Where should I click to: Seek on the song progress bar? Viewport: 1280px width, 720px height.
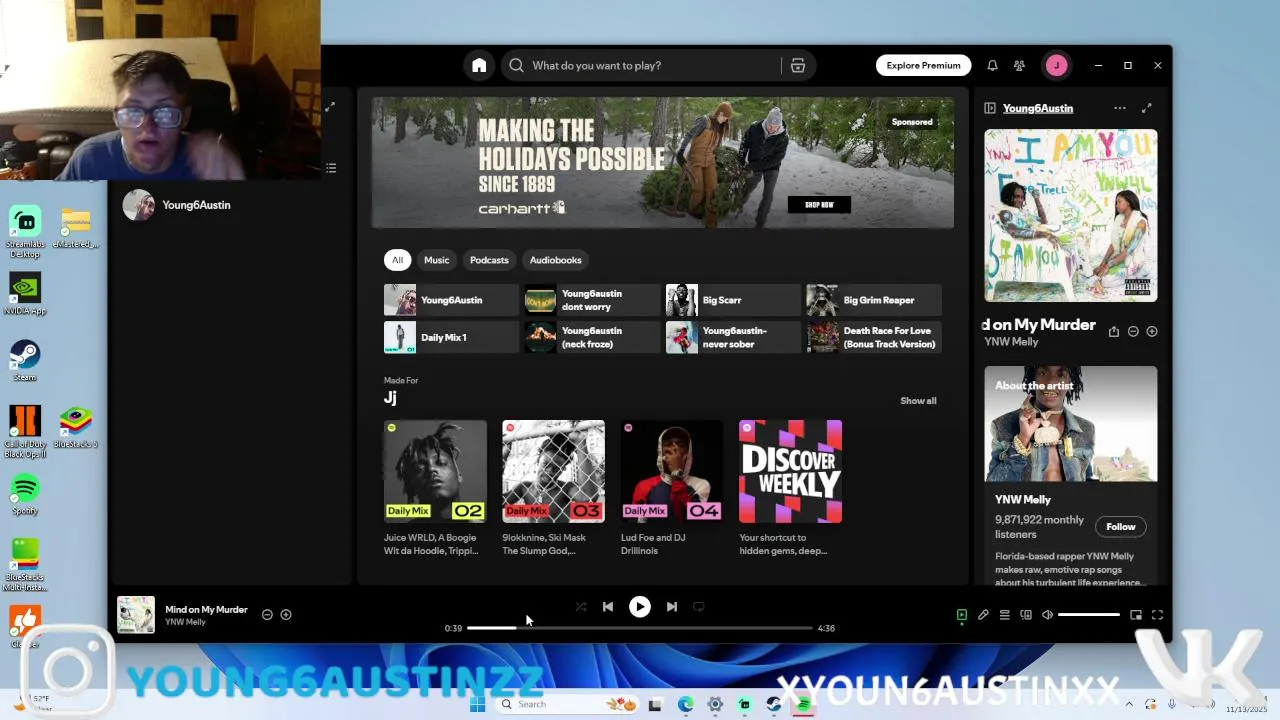(639, 628)
